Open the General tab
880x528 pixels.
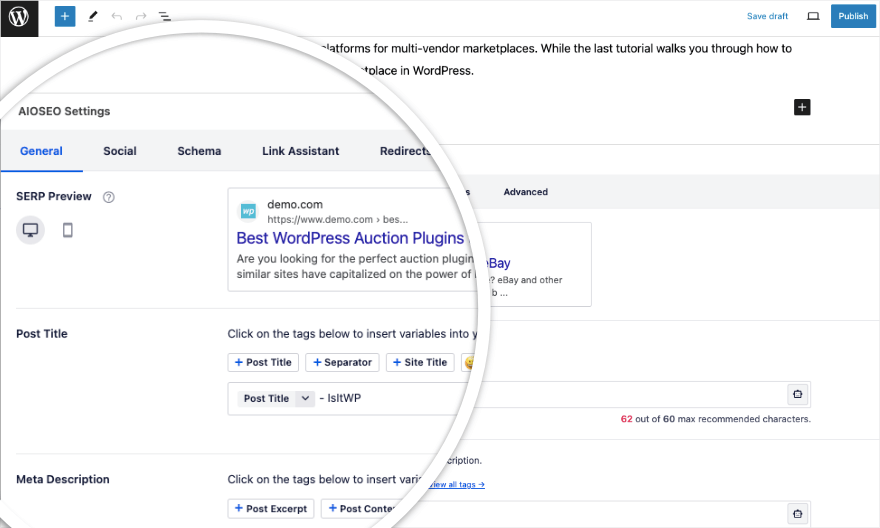(41, 151)
